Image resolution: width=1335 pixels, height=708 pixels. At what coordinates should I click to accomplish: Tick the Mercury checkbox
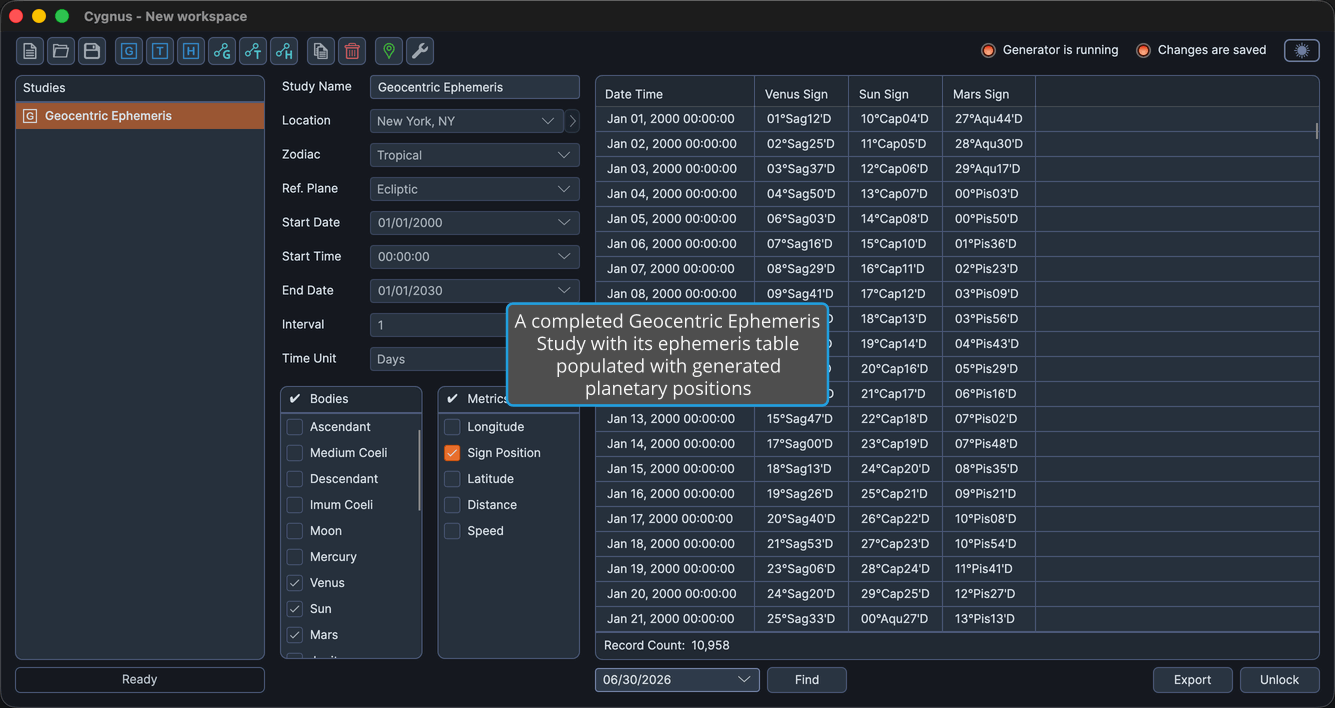coord(295,557)
